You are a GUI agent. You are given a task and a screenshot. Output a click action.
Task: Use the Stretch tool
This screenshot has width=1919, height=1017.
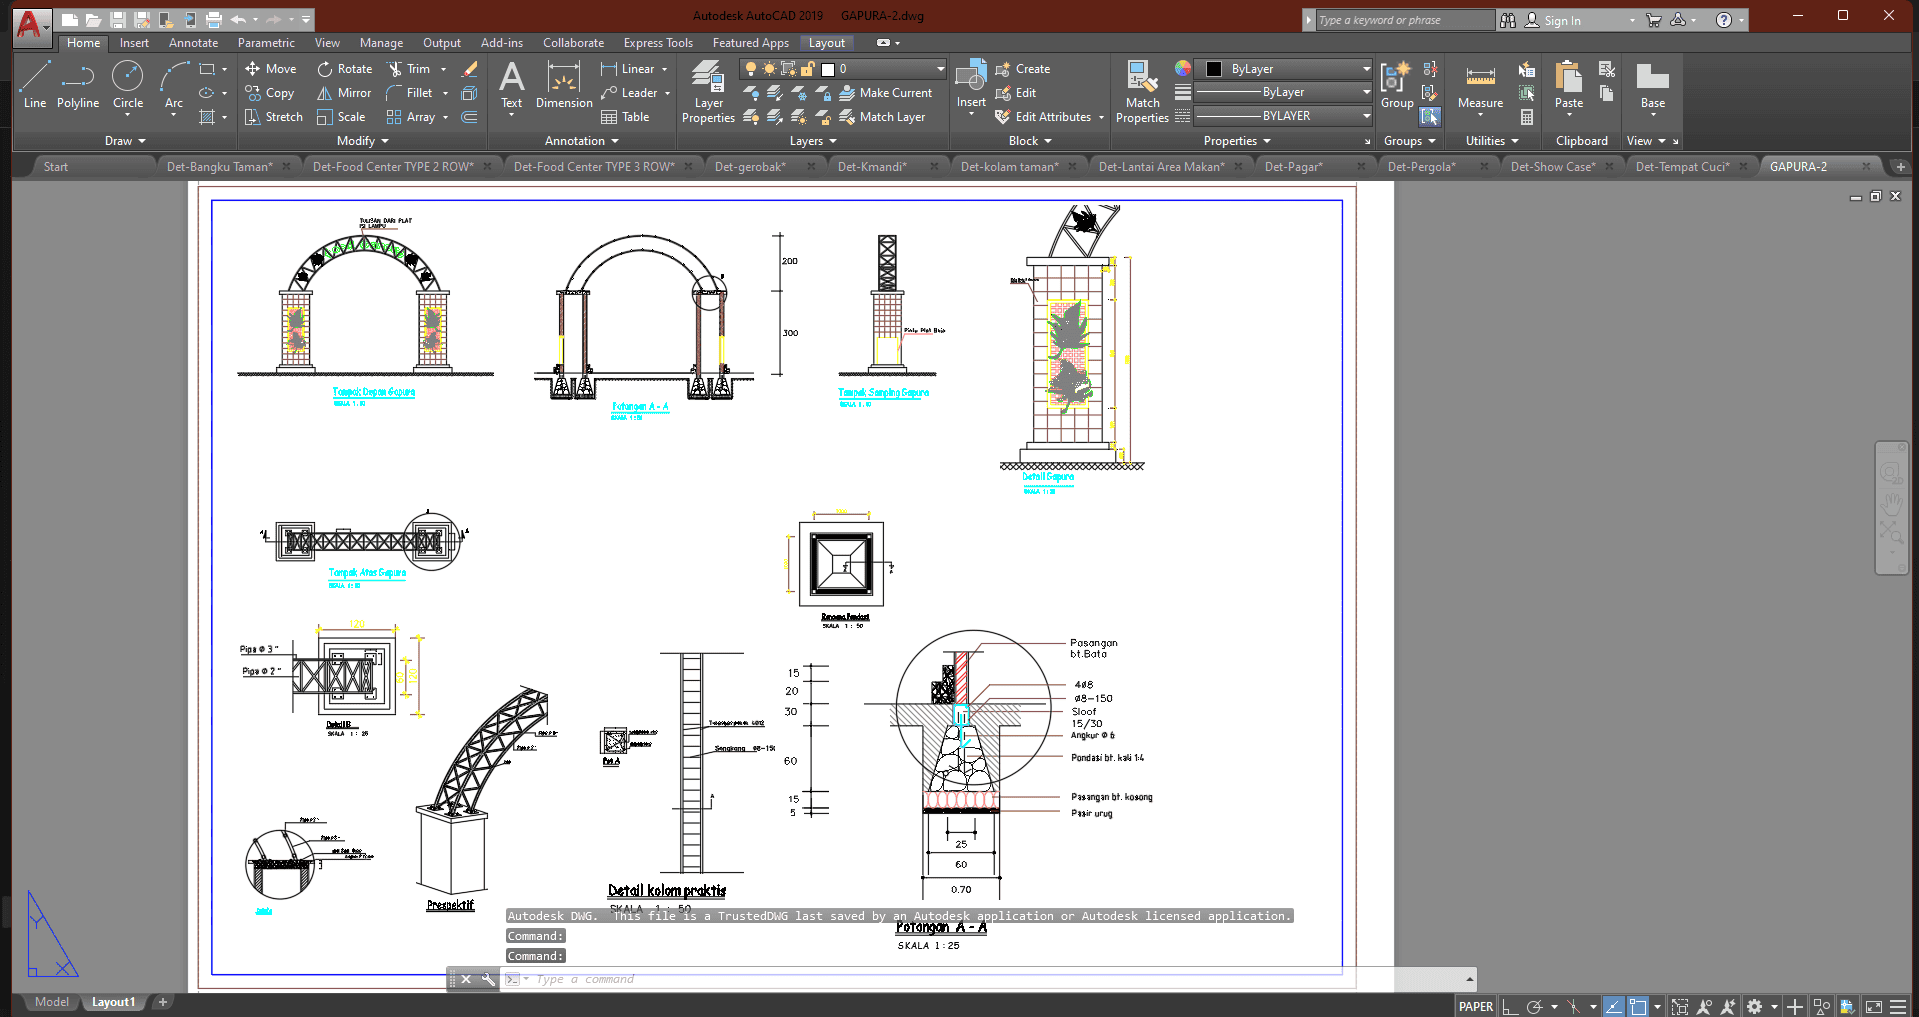click(274, 117)
